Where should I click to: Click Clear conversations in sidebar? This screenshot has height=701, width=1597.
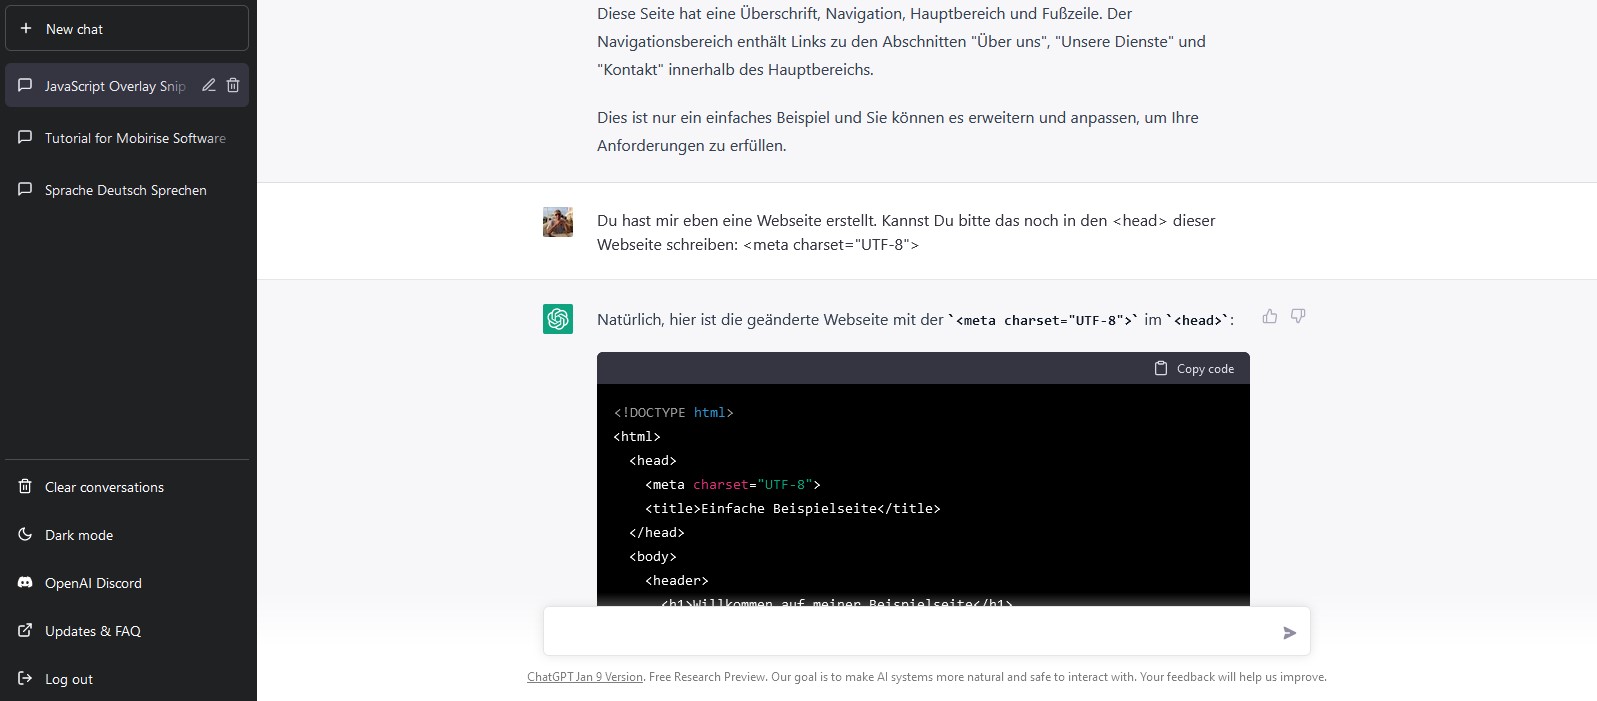[x=127, y=487]
